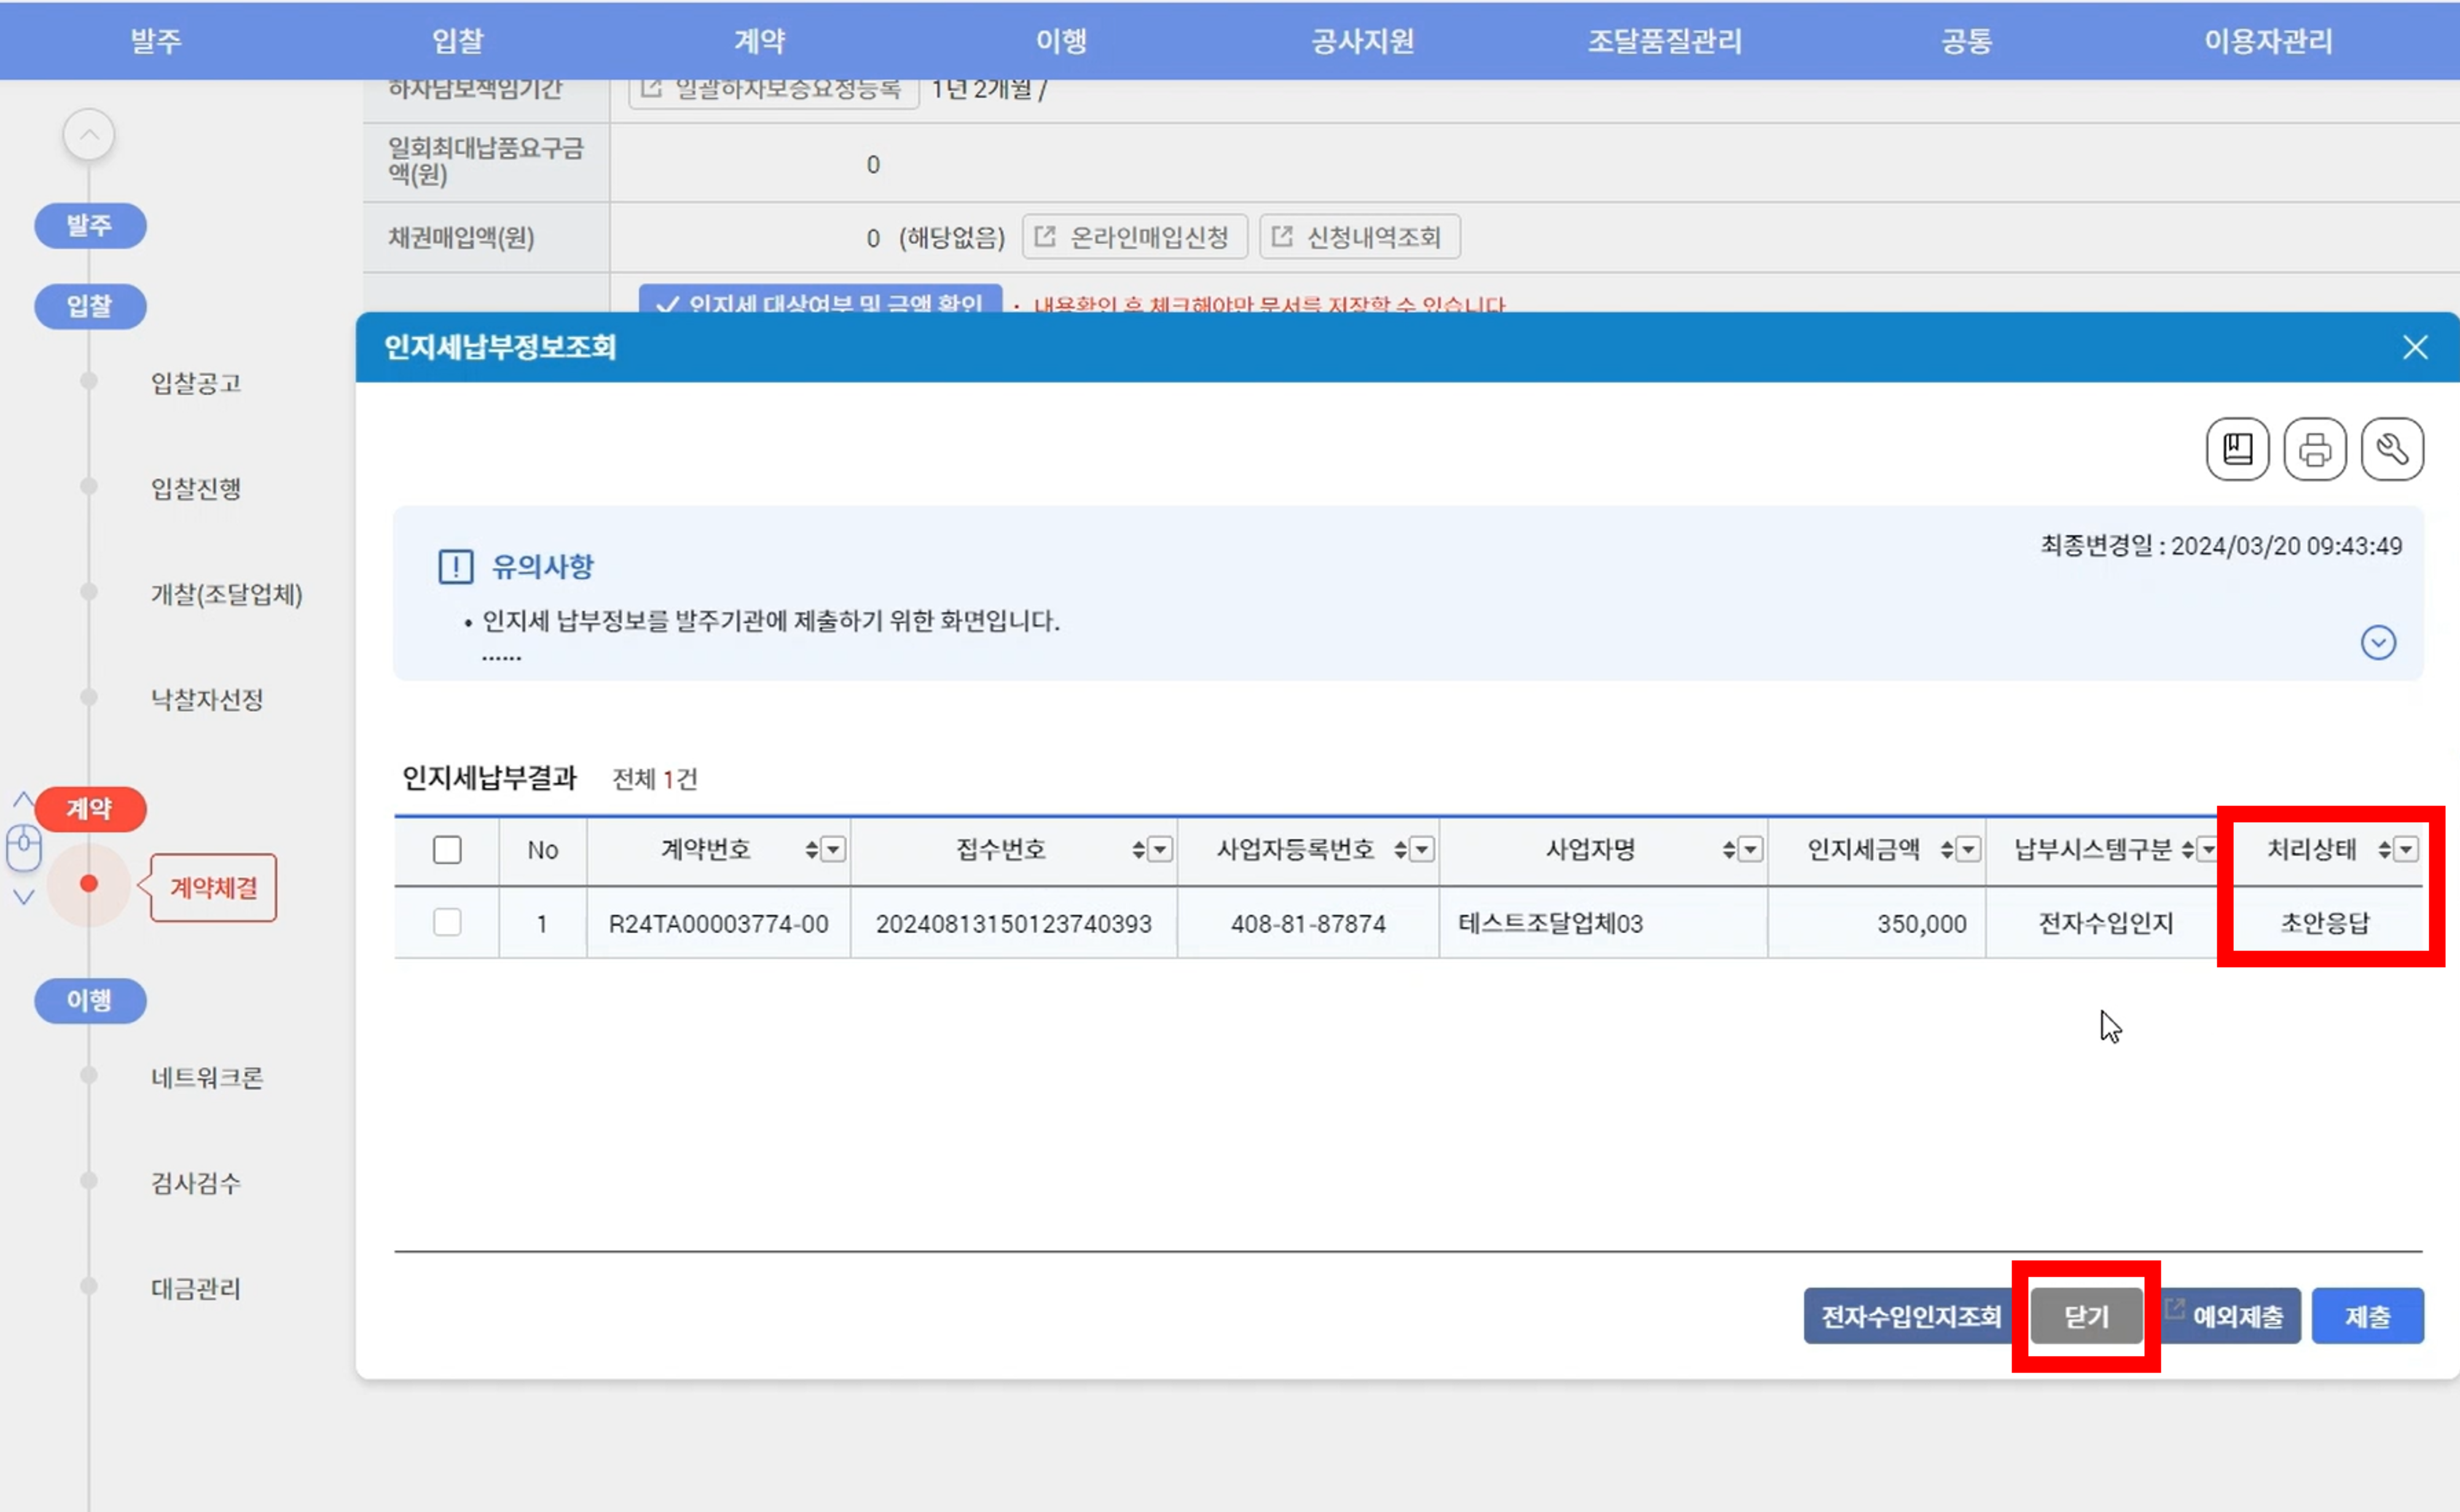Click the 온라인매입신청 external-link icon
Screen dimensions: 2460x1512
click(1045, 236)
